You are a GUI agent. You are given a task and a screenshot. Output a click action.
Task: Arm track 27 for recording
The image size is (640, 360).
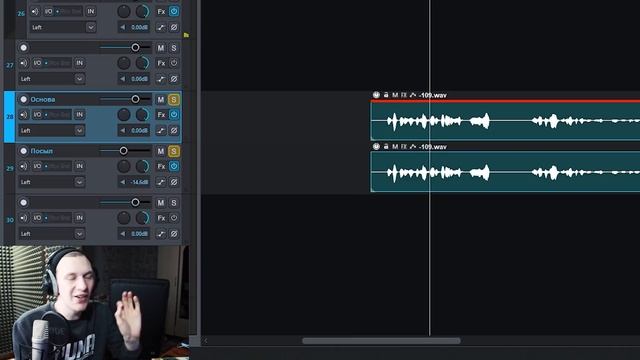coord(24,48)
